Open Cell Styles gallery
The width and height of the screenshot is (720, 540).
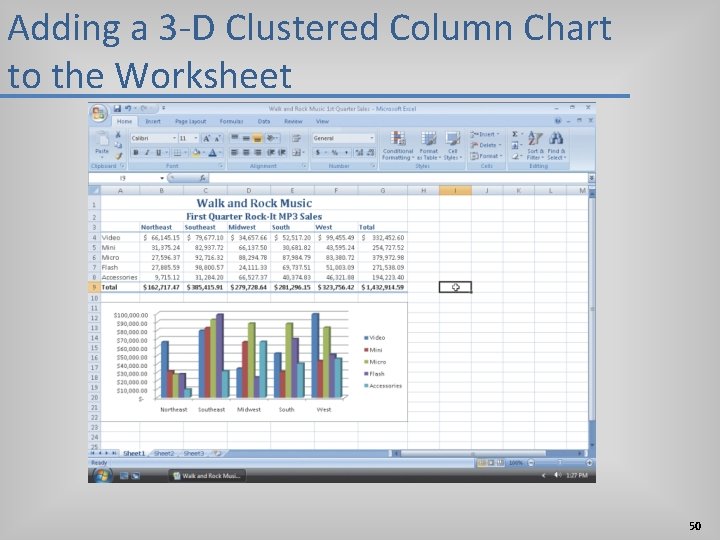pyautogui.click(x=453, y=146)
